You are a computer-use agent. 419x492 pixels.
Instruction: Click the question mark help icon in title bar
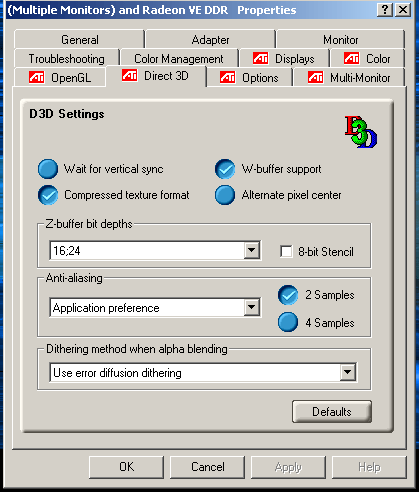click(x=385, y=10)
